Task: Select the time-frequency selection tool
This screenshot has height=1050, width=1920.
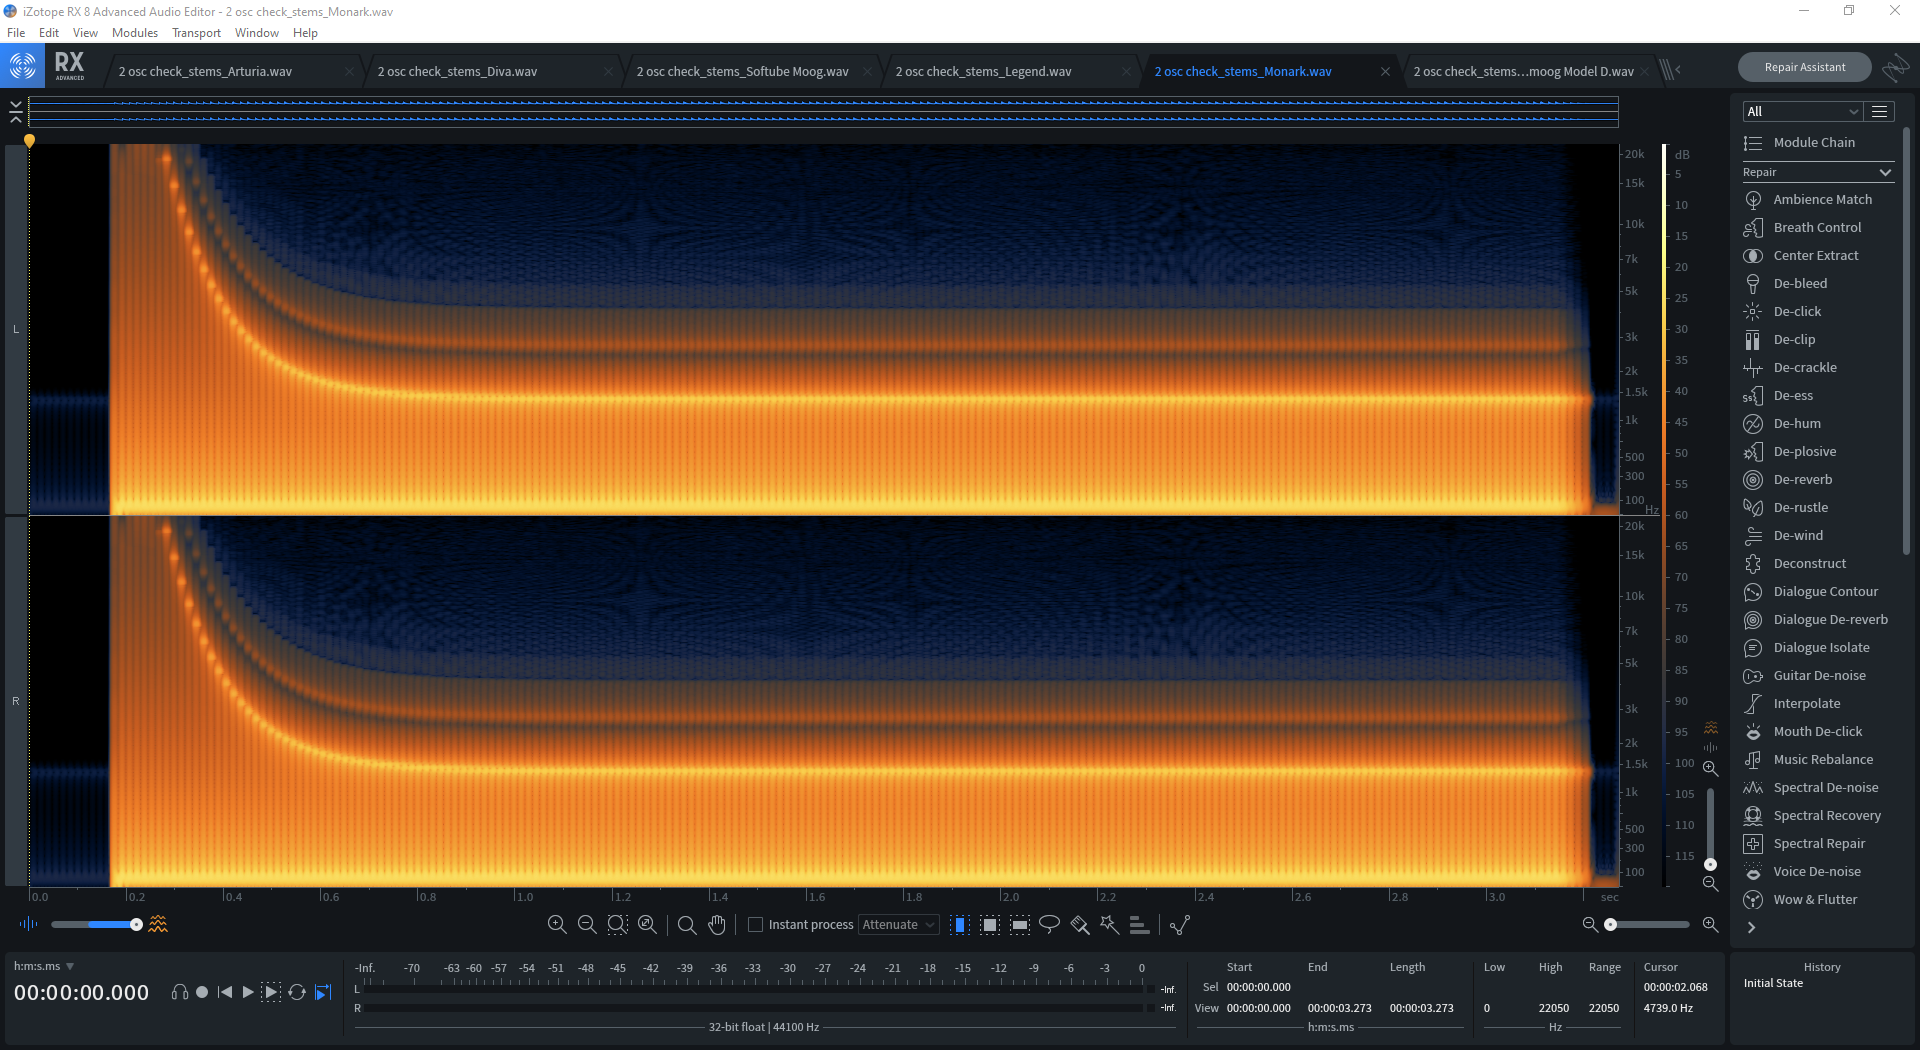Action: tap(990, 925)
